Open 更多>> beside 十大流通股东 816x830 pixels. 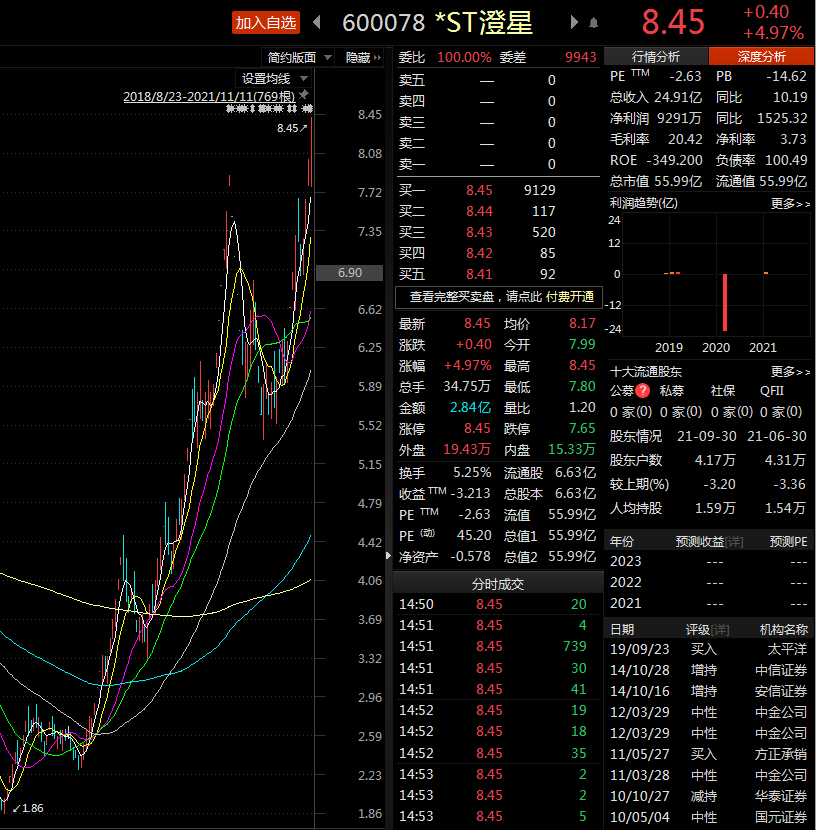tap(790, 372)
